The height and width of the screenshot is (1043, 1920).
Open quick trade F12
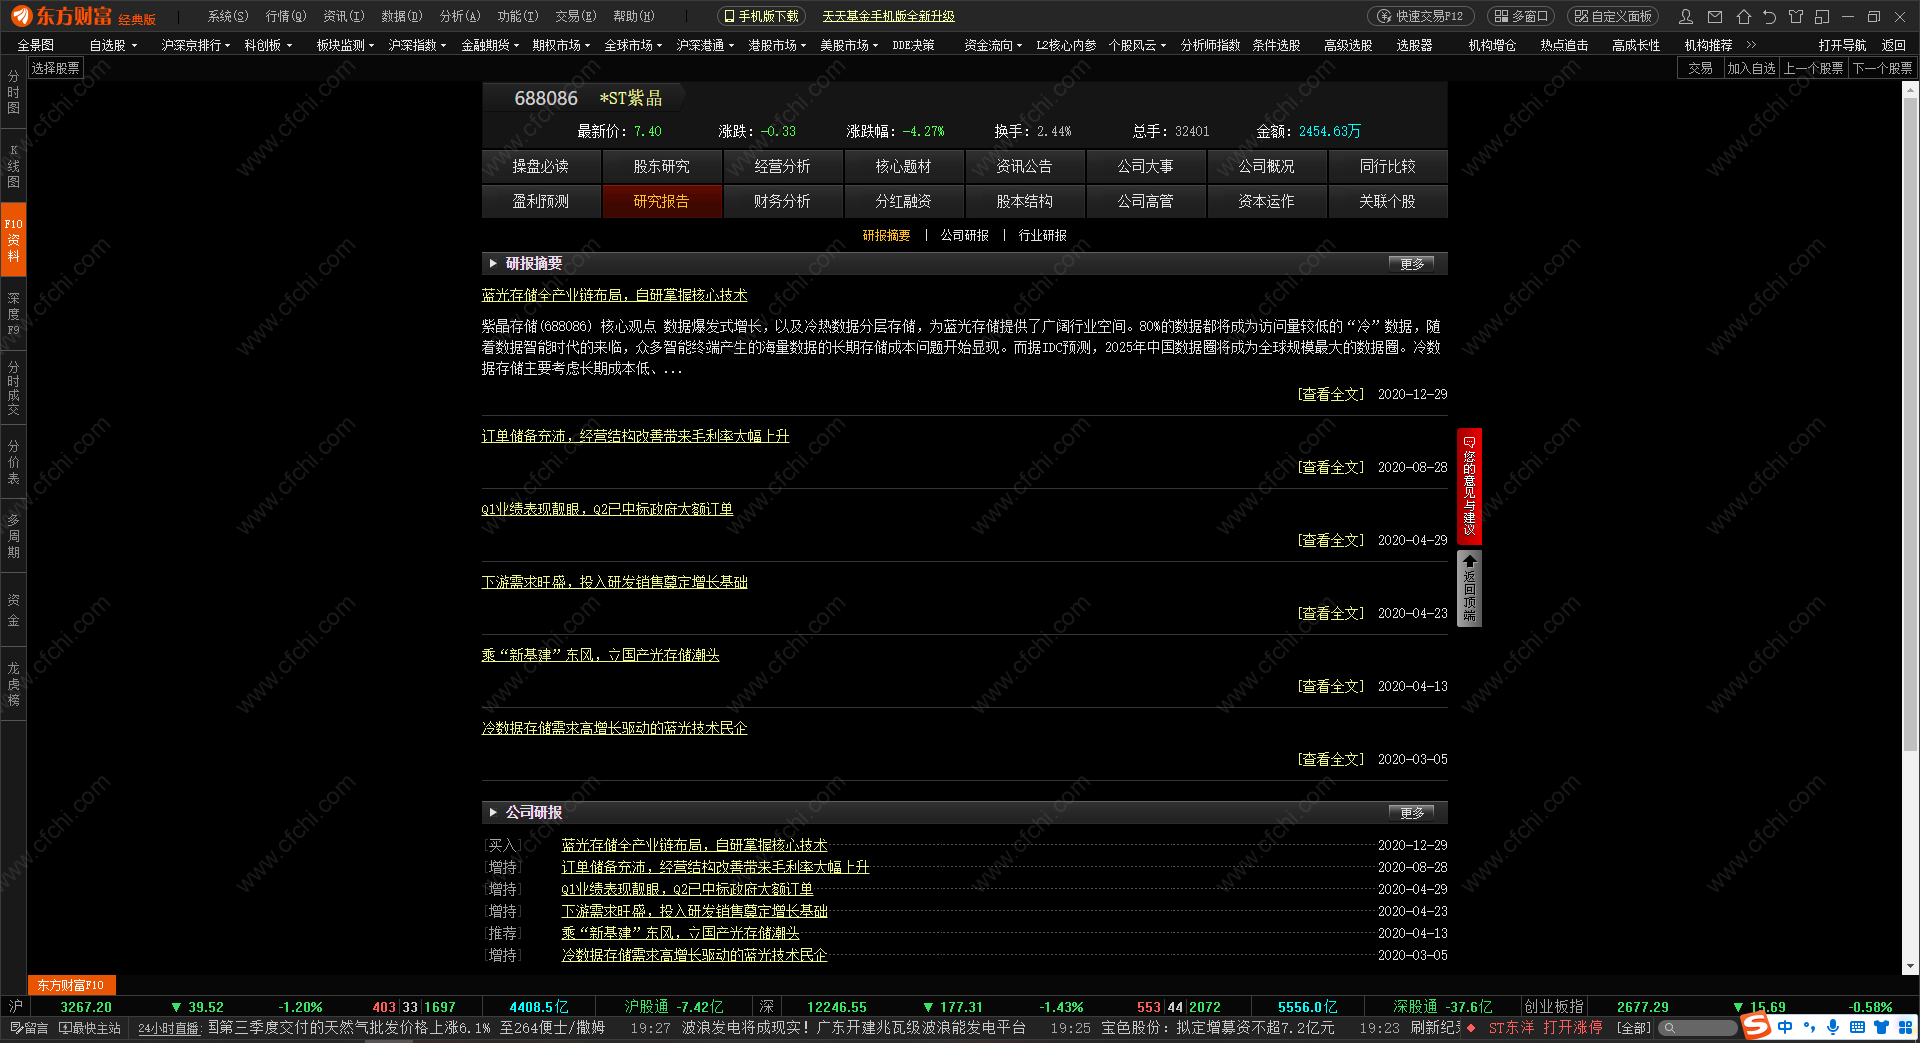pyautogui.click(x=1420, y=16)
